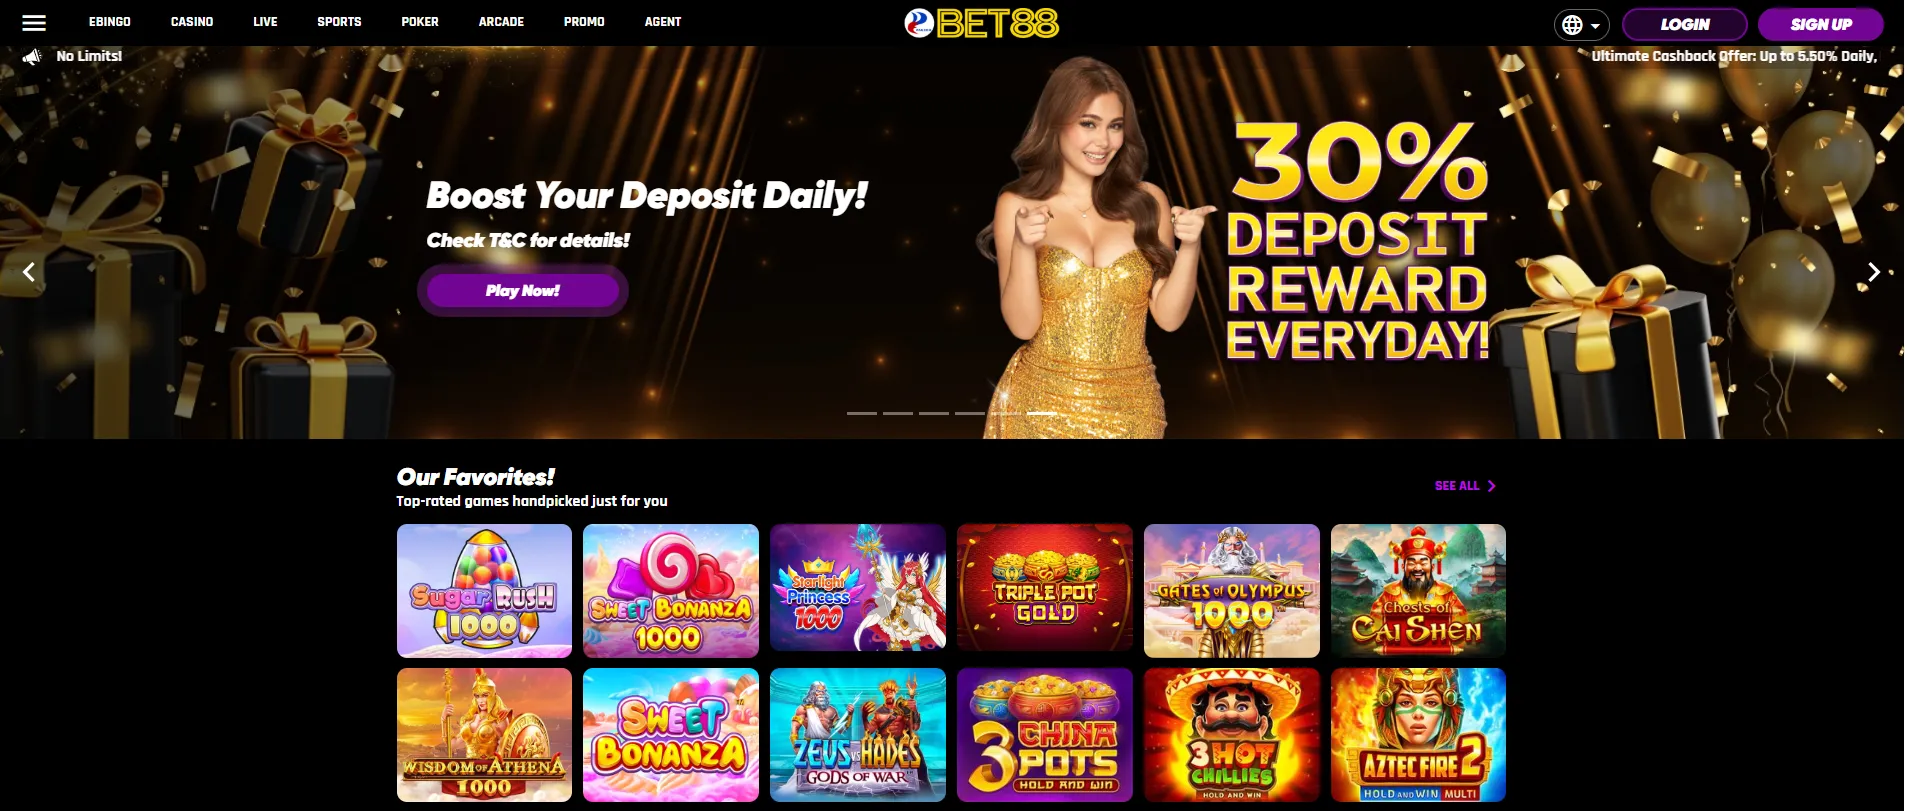
Task: Open the language globe dropdown
Action: pos(1581,24)
